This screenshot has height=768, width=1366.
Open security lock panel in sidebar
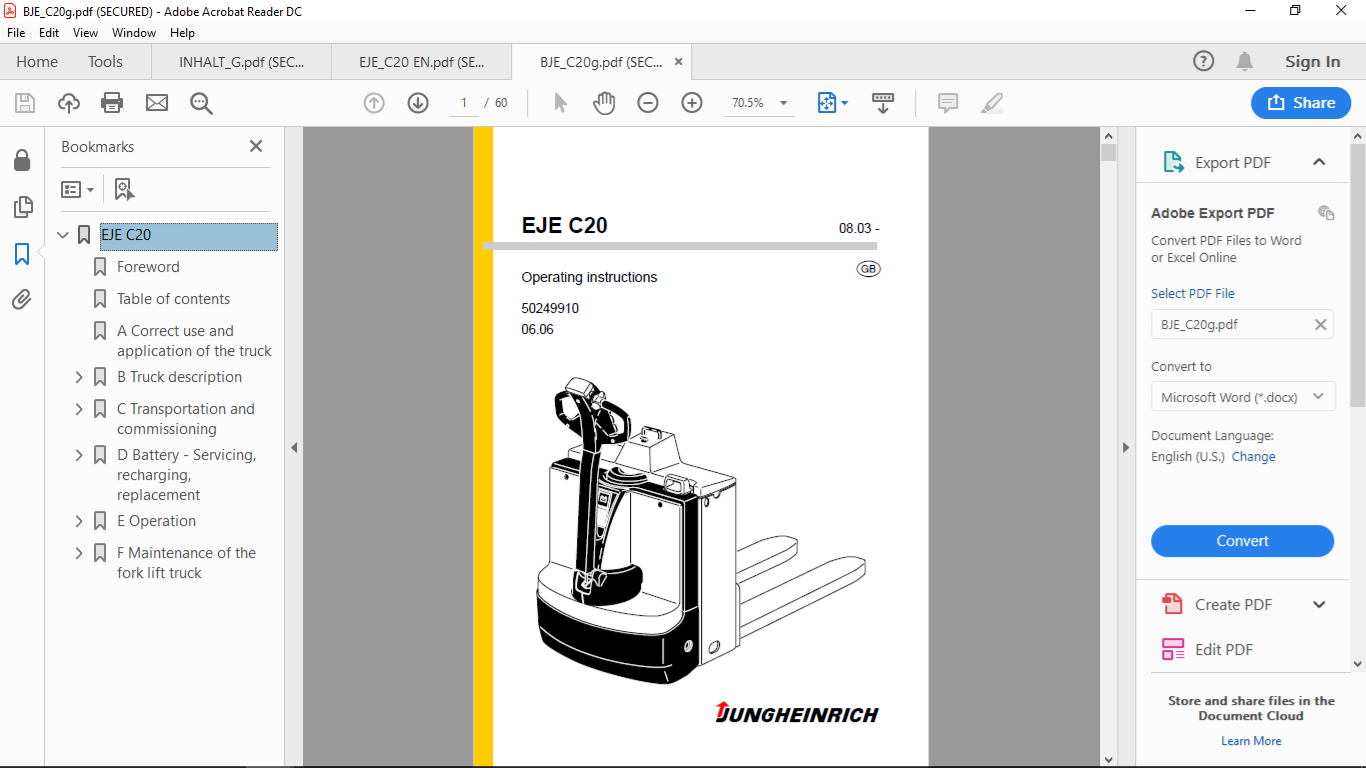pyautogui.click(x=22, y=161)
